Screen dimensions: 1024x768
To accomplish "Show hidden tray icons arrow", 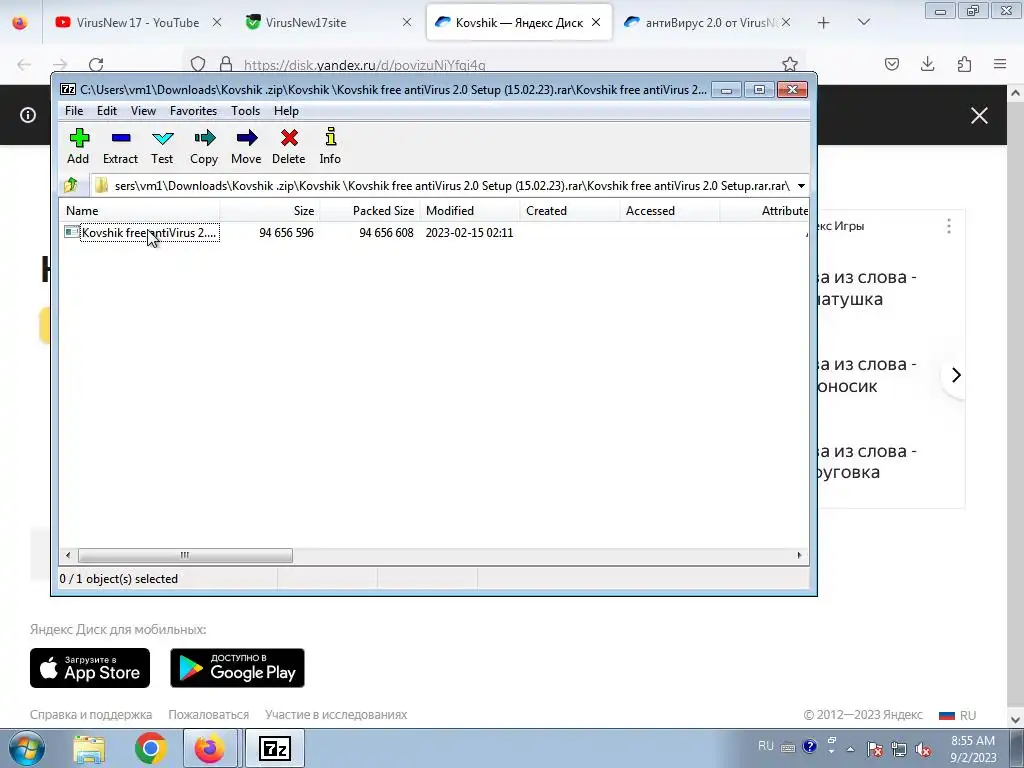I will 850,750.
